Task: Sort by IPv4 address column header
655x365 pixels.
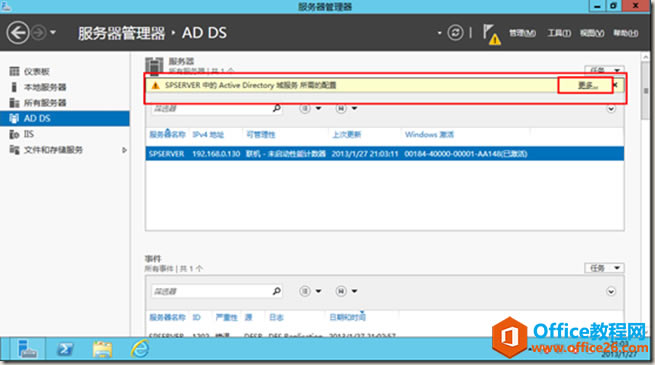Action: tap(208, 134)
